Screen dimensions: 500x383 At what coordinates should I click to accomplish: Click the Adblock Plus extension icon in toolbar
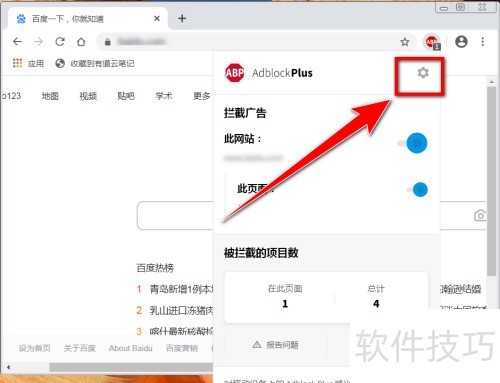coord(432,42)
